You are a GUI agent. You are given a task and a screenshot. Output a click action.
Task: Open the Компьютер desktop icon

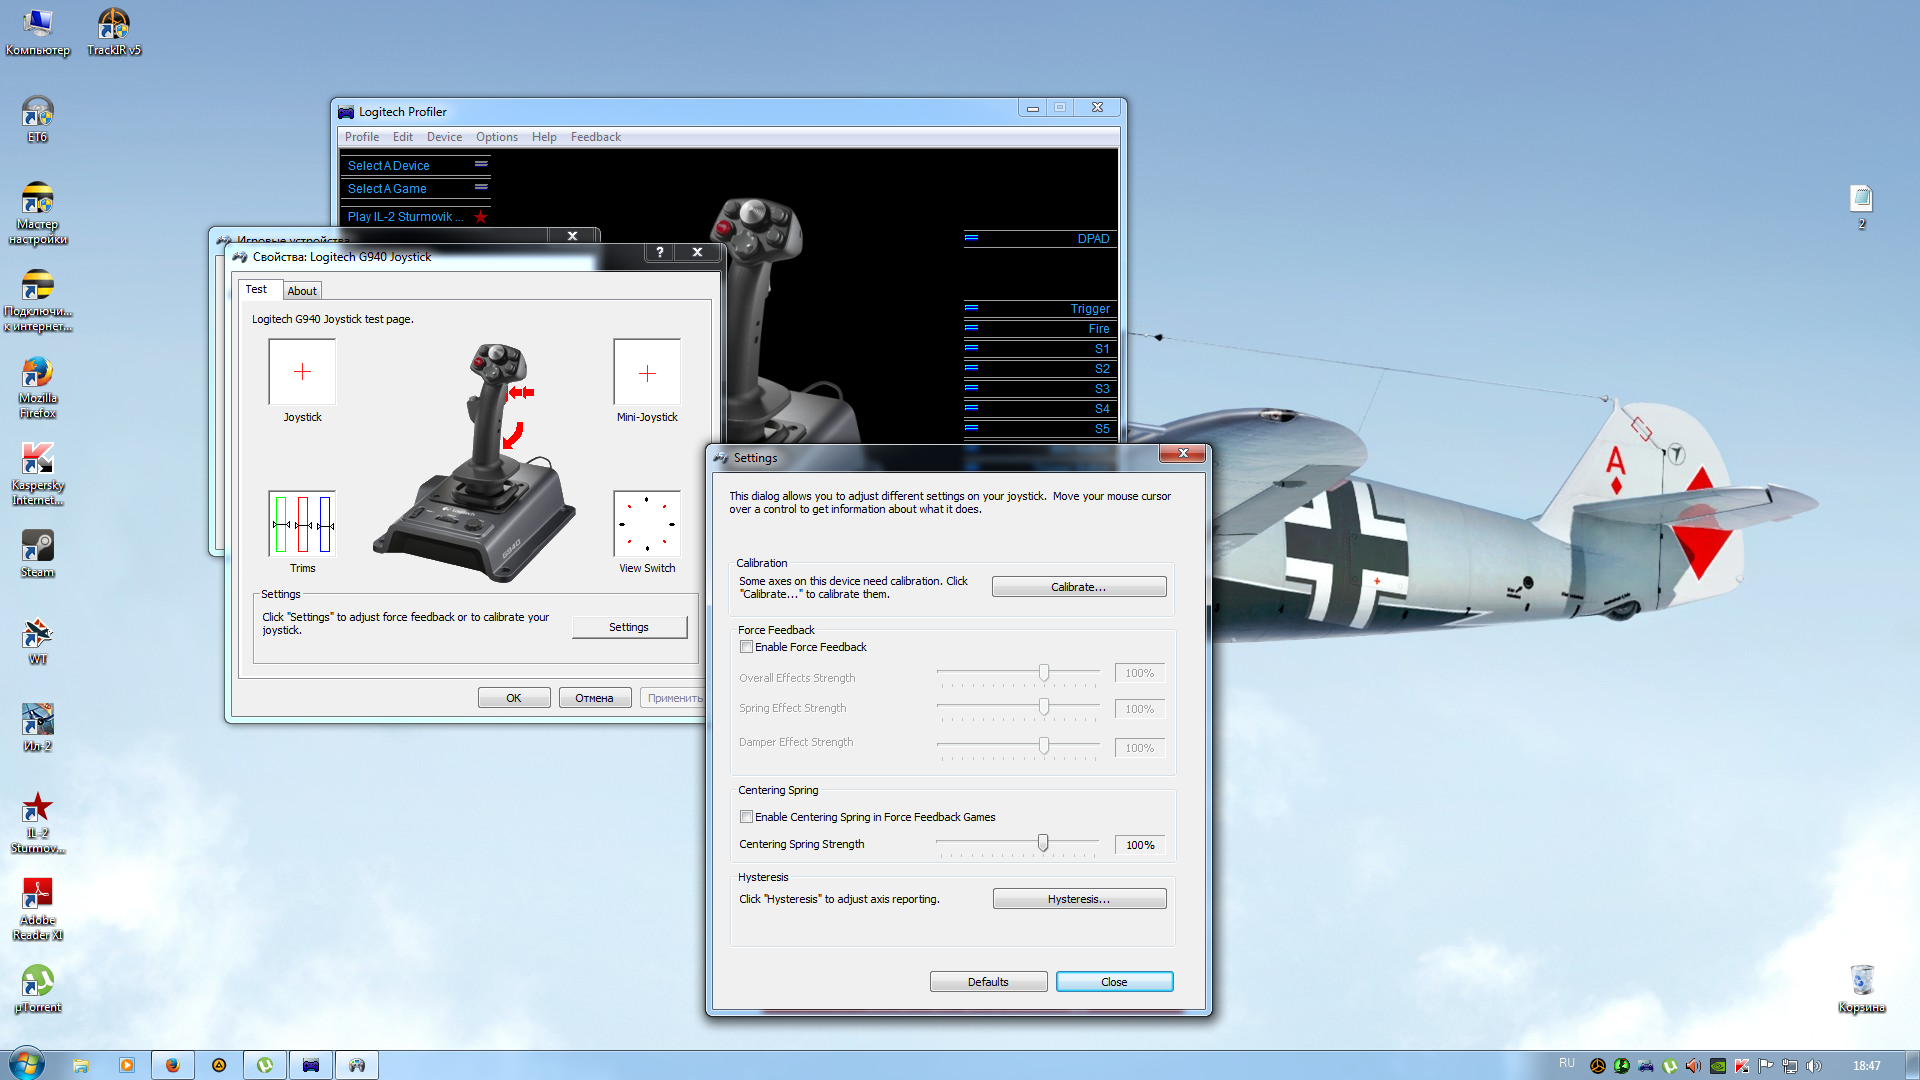37,32
